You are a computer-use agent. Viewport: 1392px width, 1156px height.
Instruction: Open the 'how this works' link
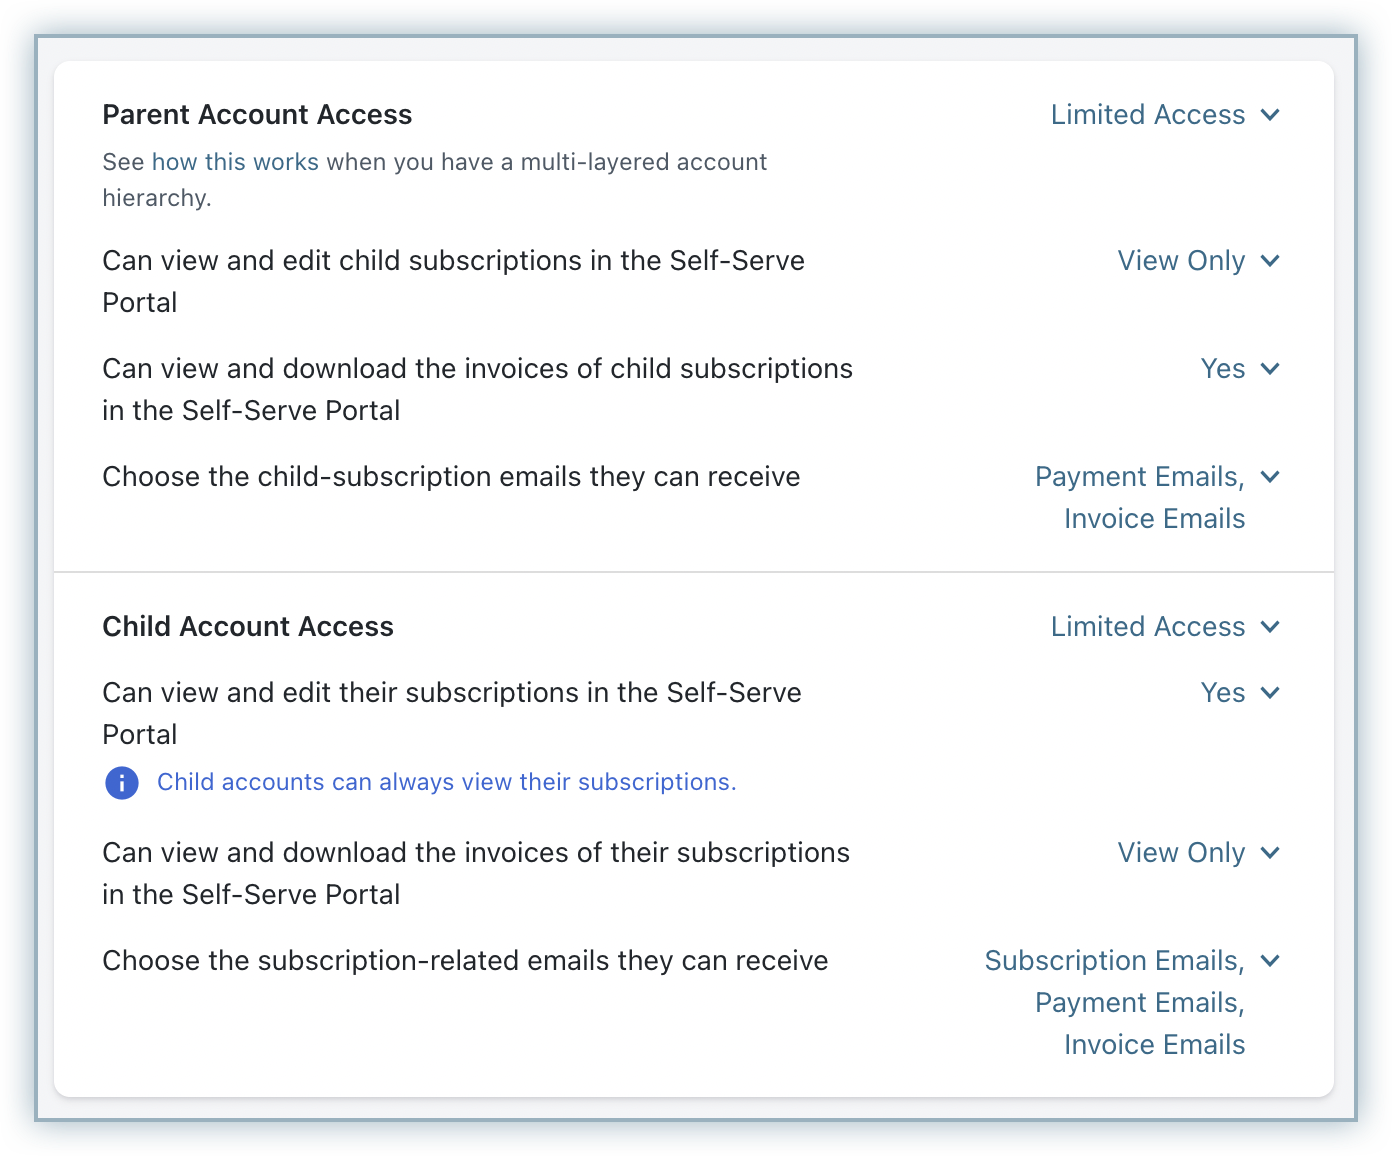pyautogui.click(x=235, y=162)
